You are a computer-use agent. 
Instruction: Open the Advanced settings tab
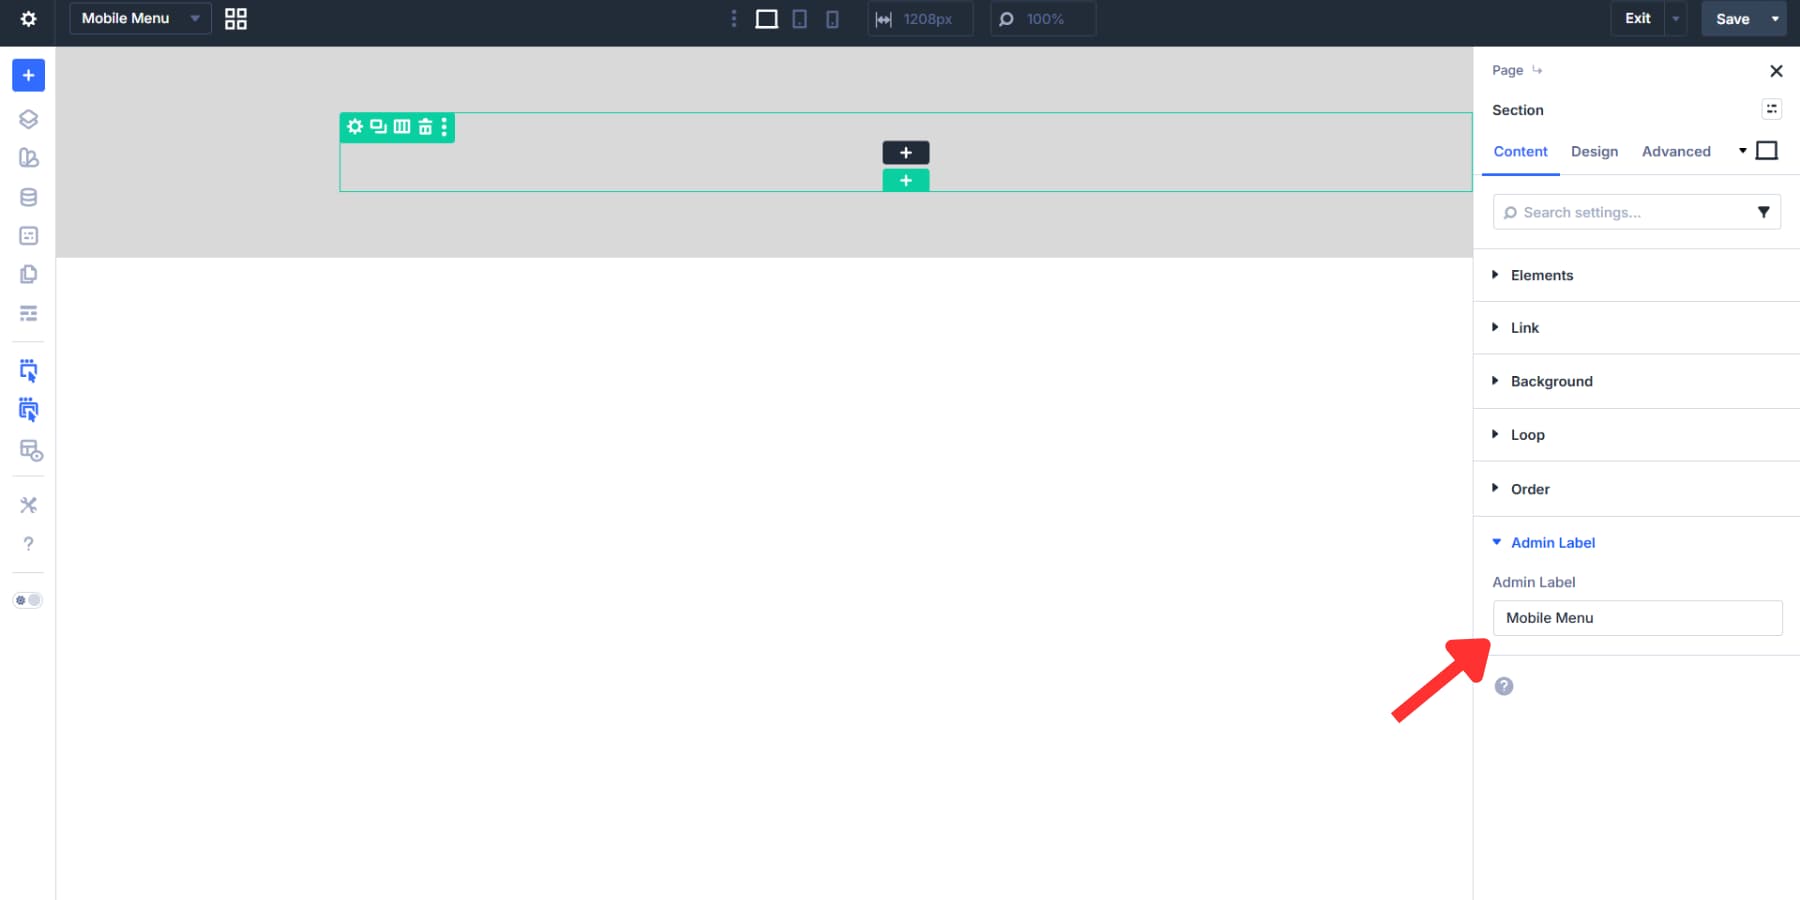coord(1676,151)
